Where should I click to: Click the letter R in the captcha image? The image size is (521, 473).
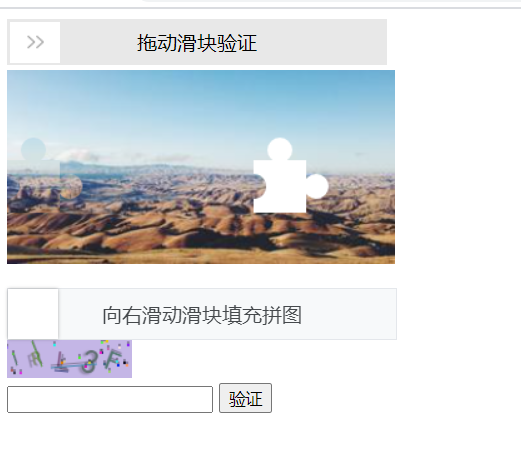coord(35,359)
